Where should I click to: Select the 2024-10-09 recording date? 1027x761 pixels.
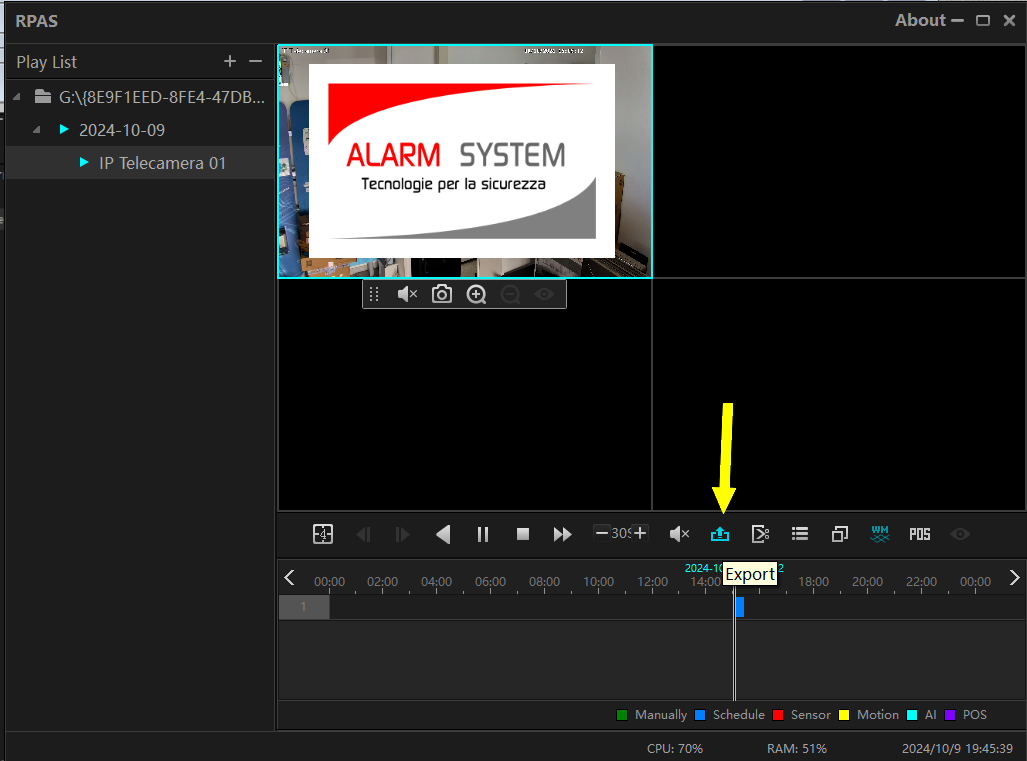[122, 130]
